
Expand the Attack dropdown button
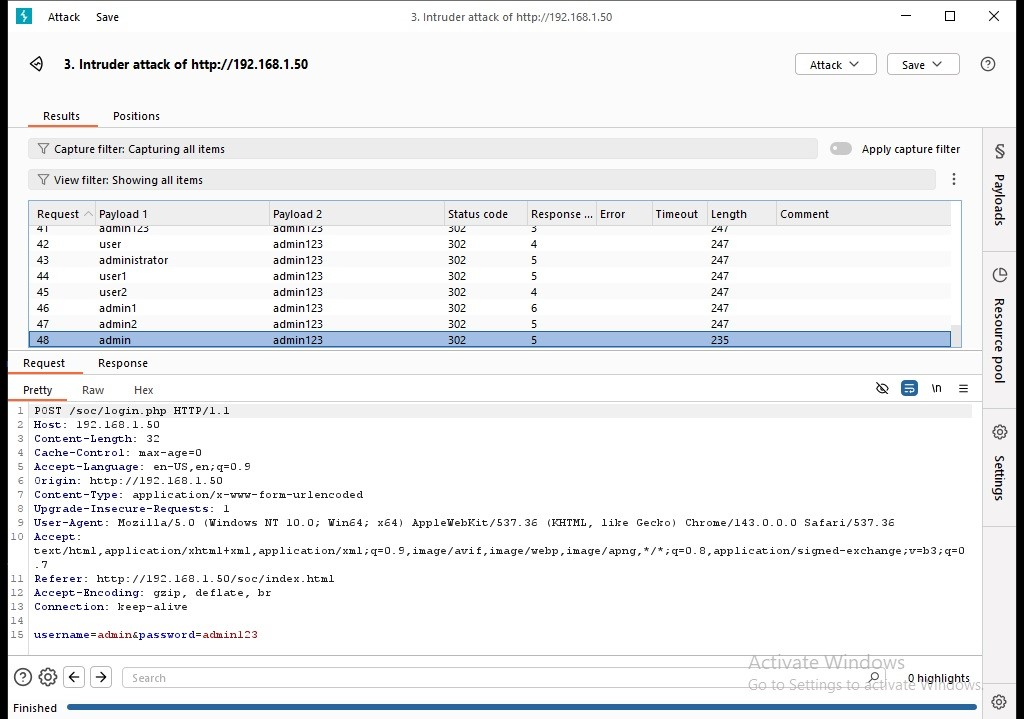835,65
